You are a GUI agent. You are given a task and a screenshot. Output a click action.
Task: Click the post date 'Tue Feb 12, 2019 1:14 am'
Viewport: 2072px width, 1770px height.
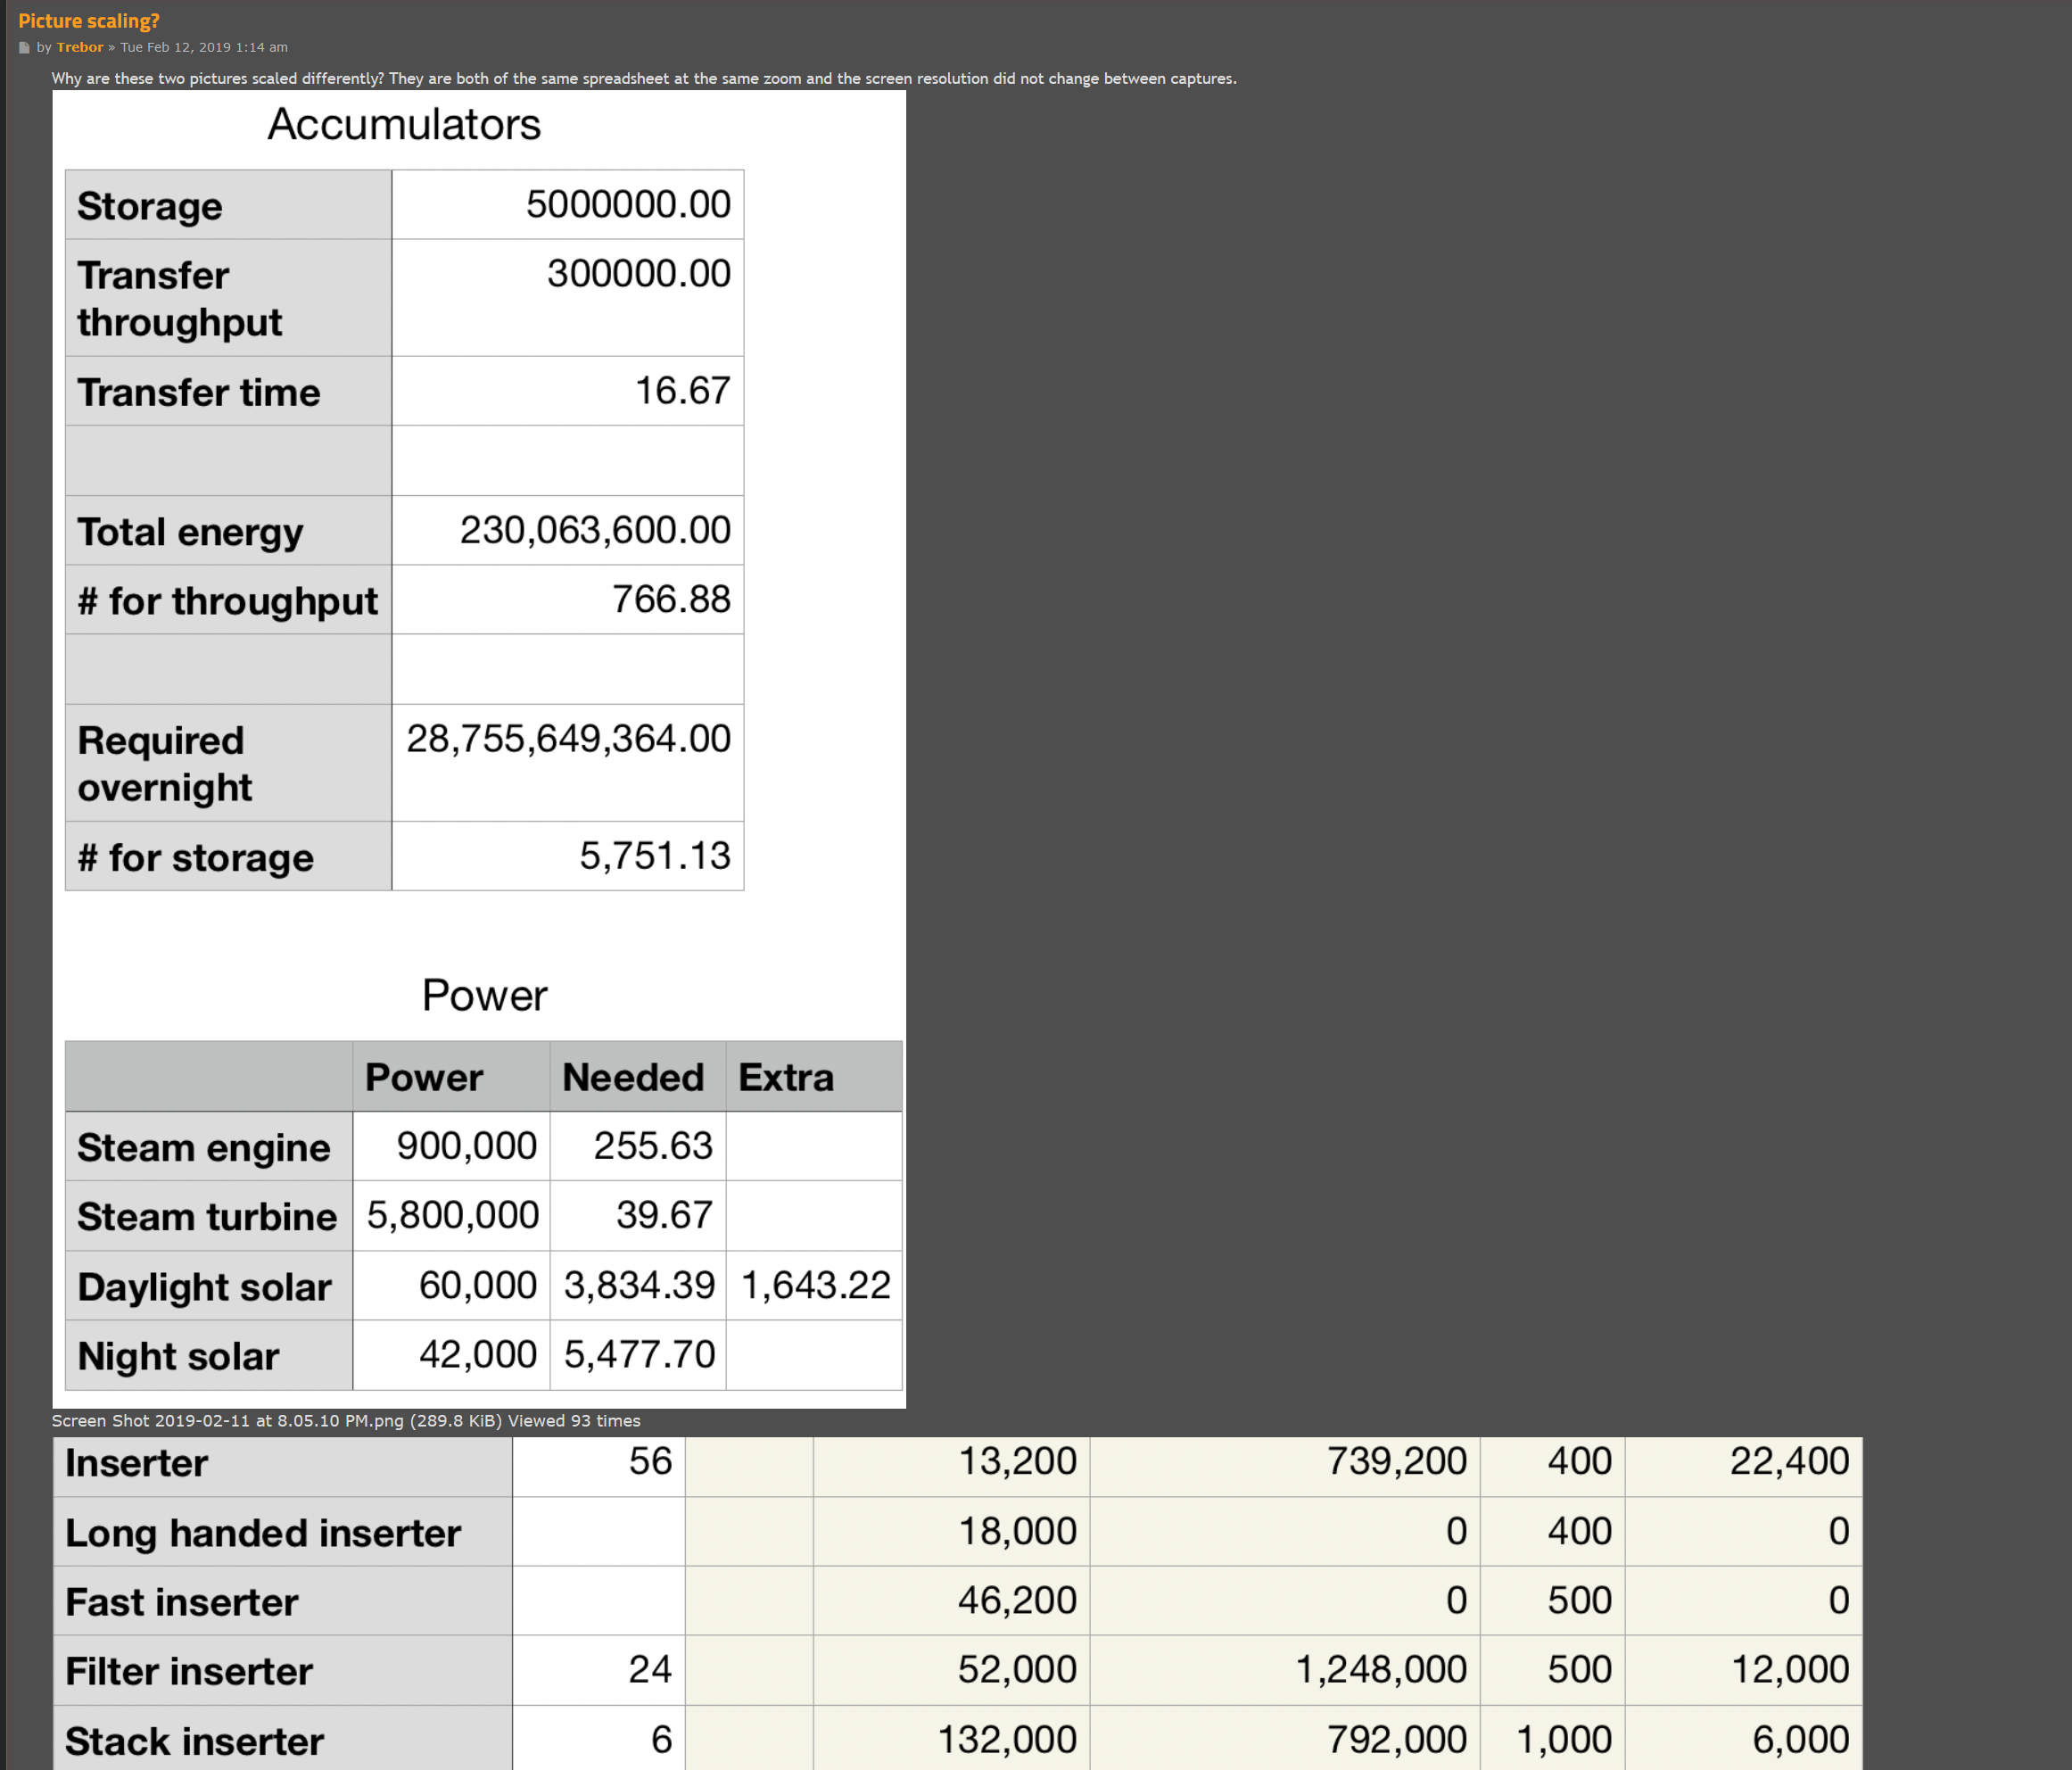204,47
